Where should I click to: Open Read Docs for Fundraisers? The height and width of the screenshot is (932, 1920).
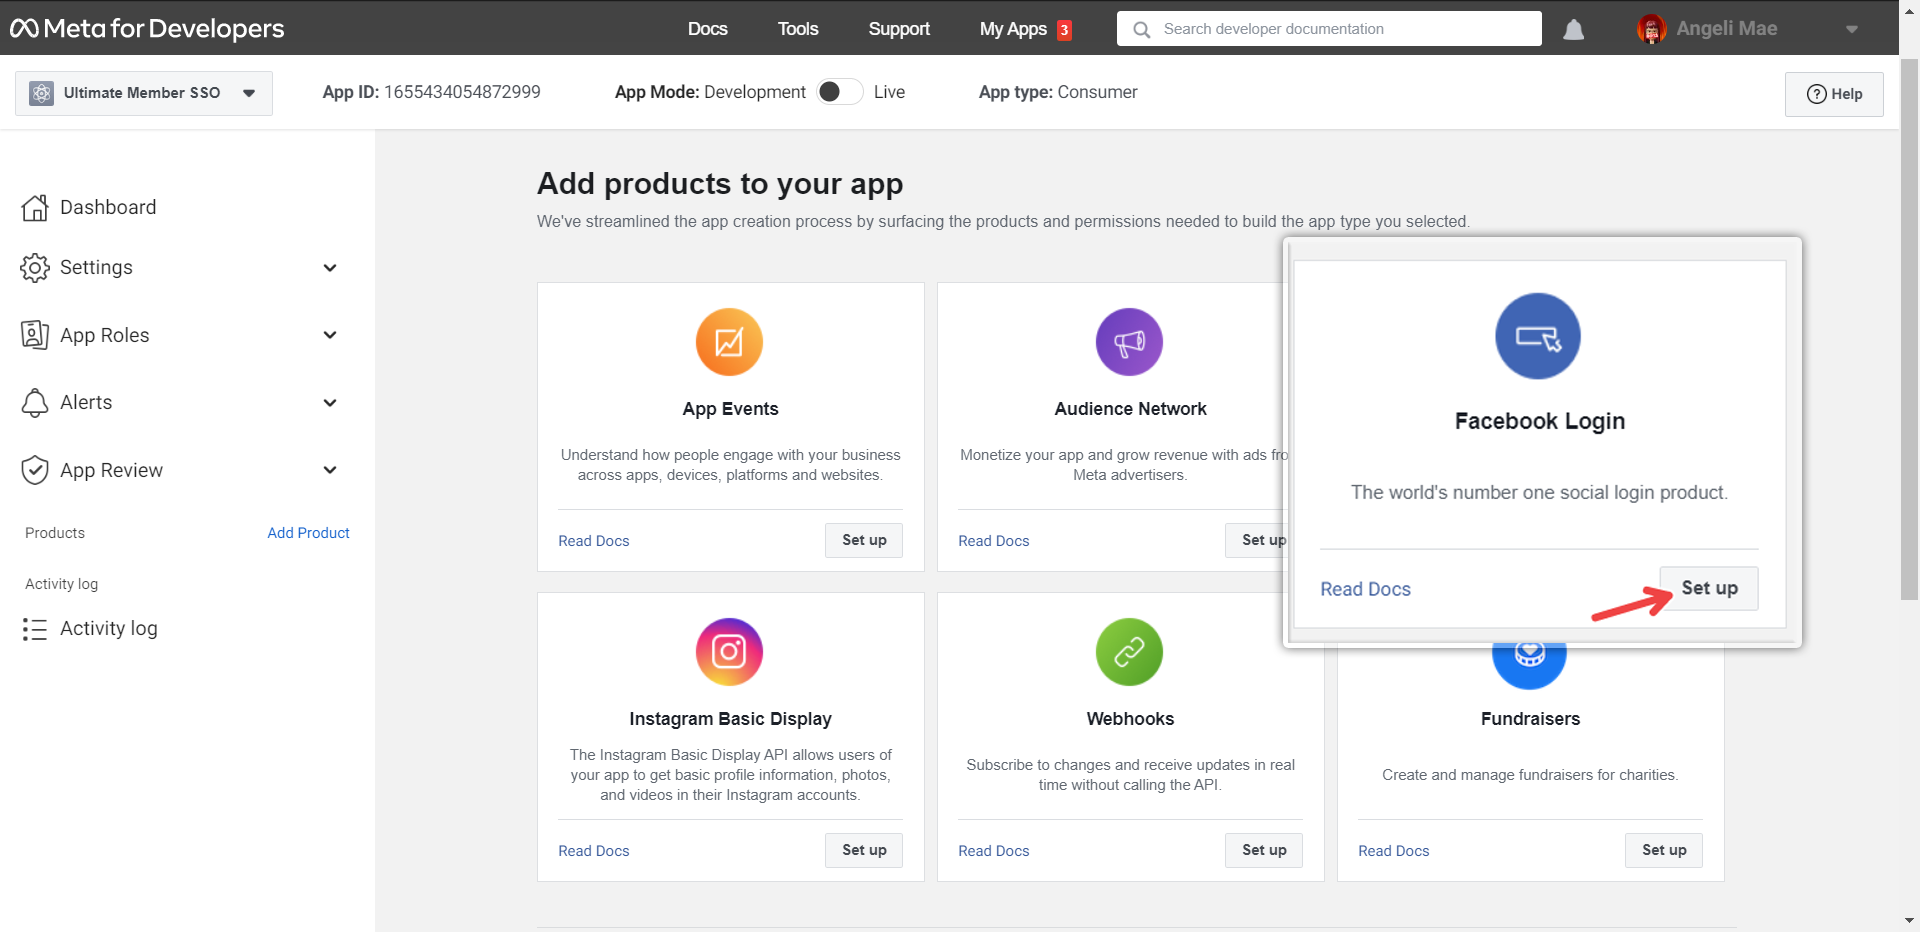(1392, 850)
